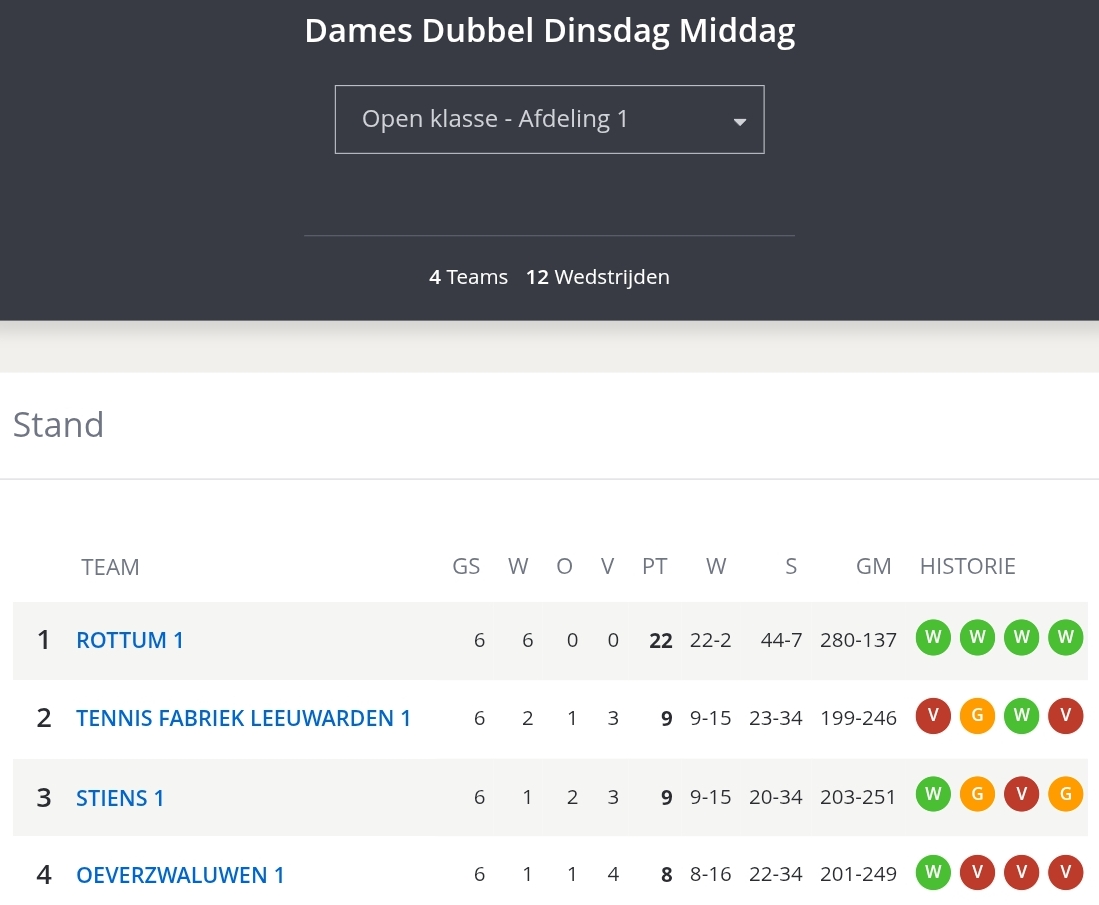Open the ROTTUM 1 team link
Viewport: 1099px width, 905px height.
pos(130,640)
